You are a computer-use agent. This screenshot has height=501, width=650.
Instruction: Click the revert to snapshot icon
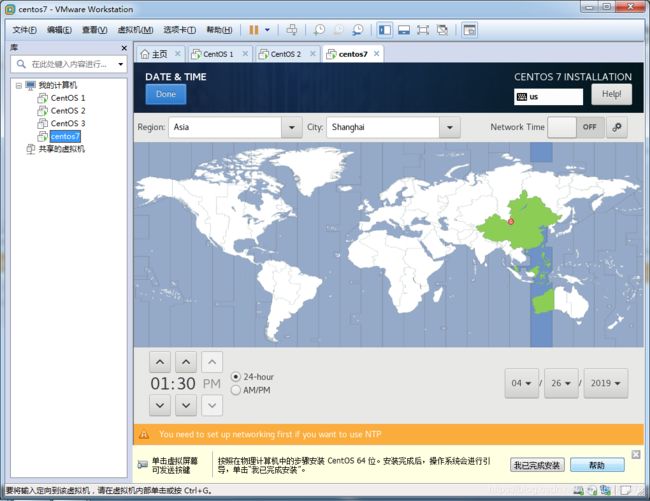click(x=338, y=30)
